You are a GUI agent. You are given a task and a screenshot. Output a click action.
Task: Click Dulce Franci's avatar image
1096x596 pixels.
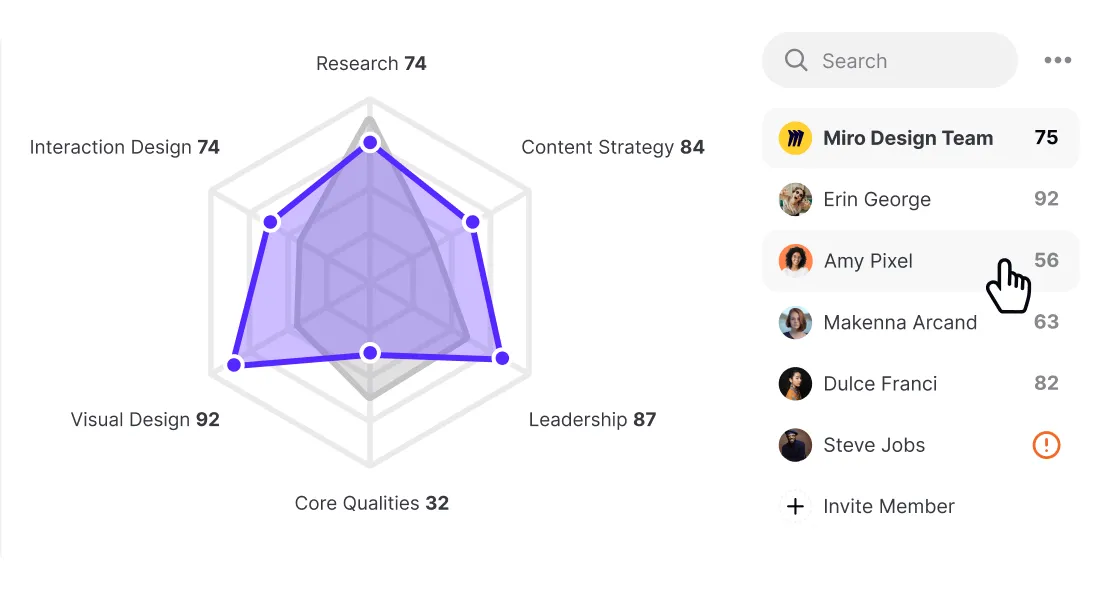click(795, 384)
